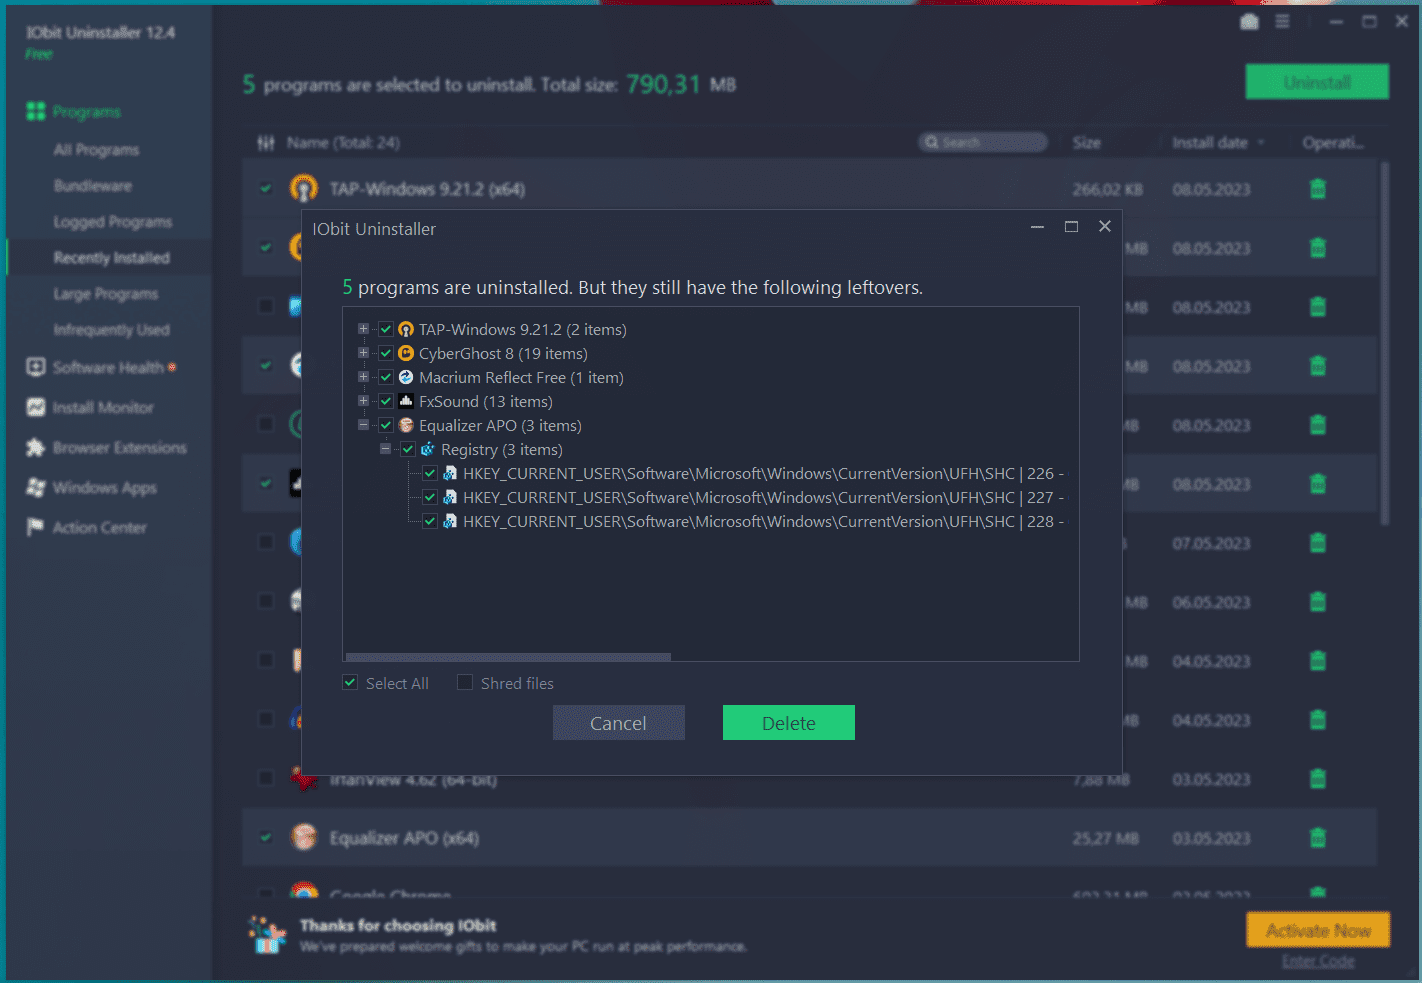Click the trash icon in the 07.05.2023 row
The width and height of the screenshot is (1422, 983).
point(1318,543)
